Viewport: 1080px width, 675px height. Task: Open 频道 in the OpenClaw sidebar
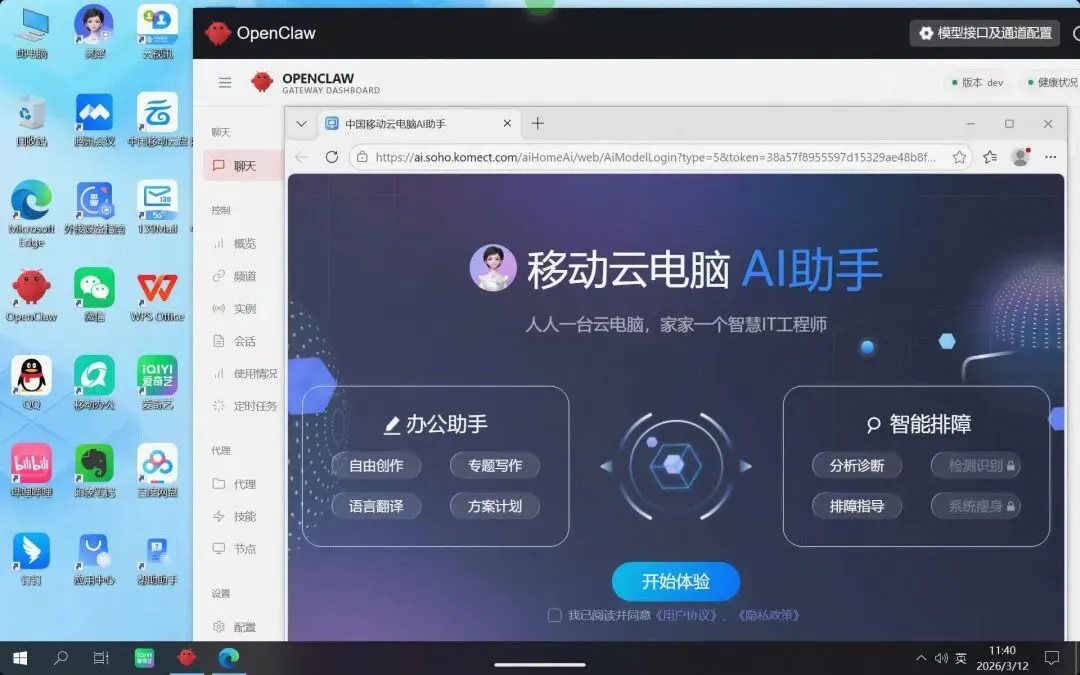(x=244, y=276)
